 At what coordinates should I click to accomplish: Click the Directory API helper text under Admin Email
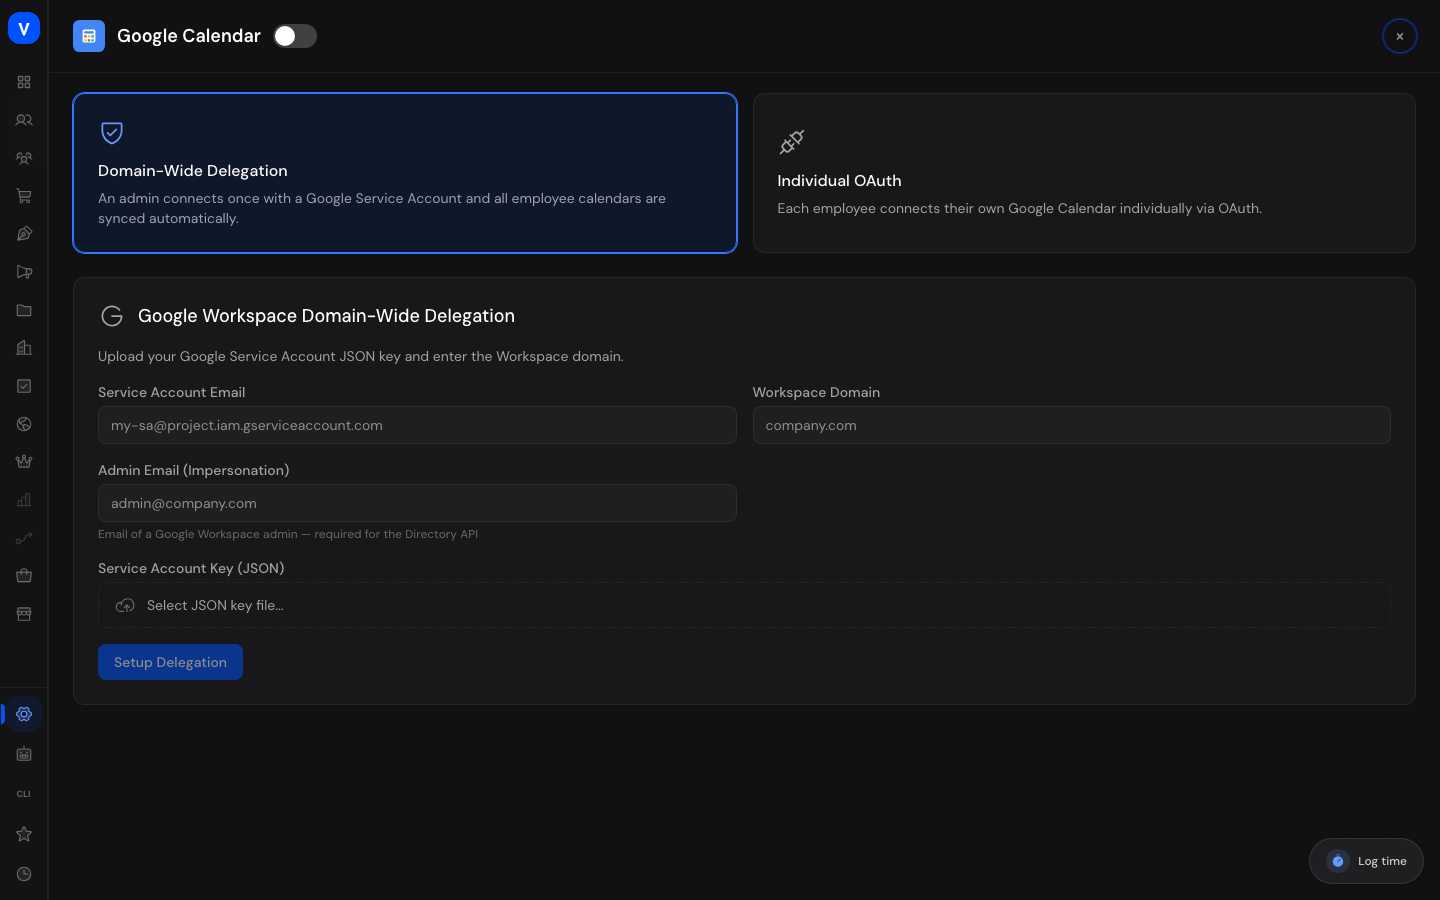(x=288, y=534)
